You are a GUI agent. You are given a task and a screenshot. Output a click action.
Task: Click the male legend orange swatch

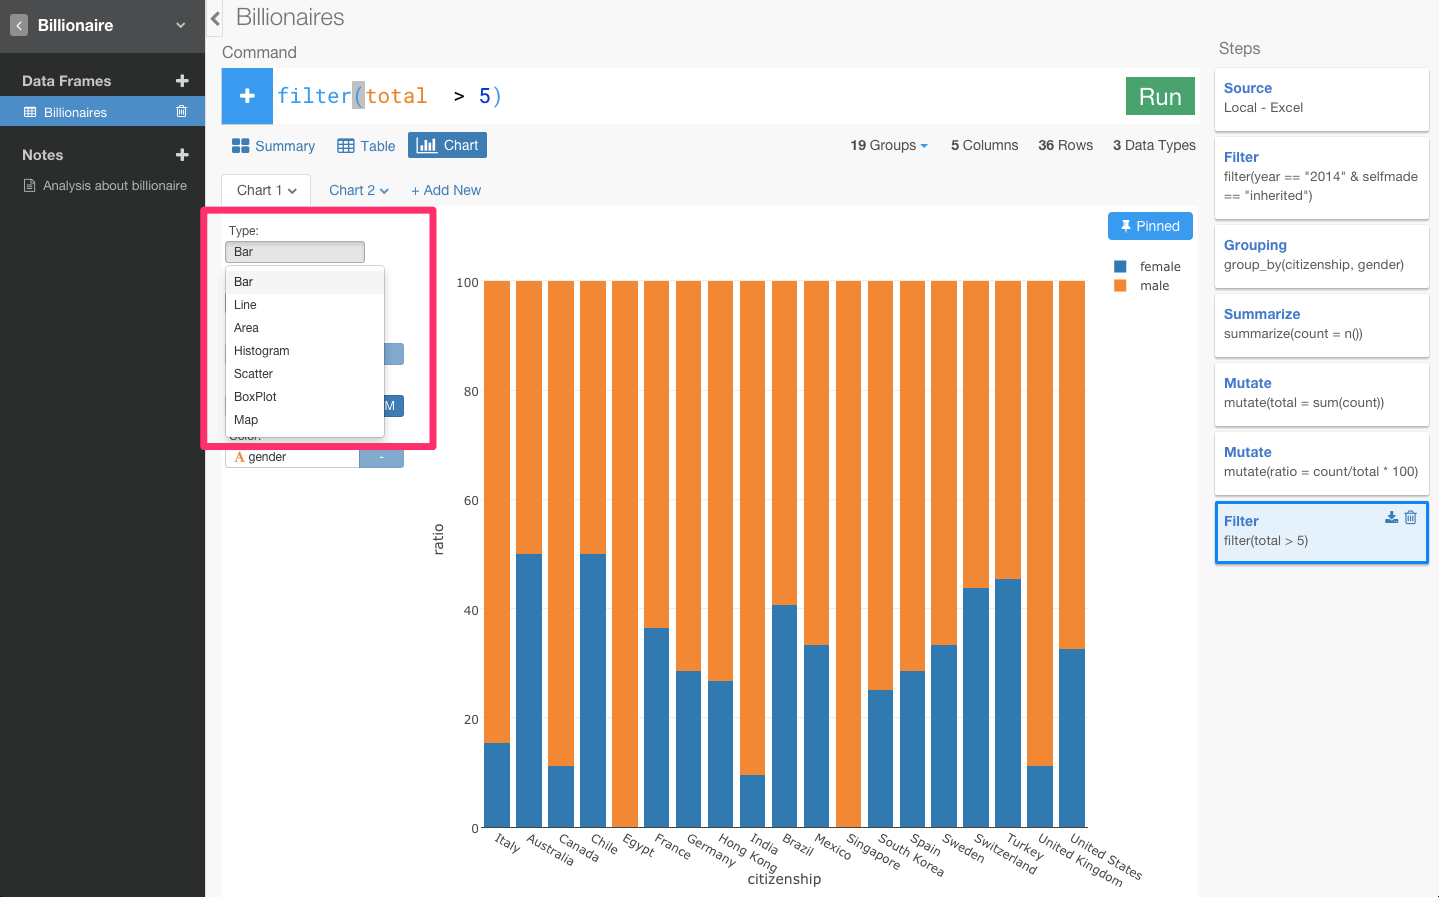[x=1120, y=286]
